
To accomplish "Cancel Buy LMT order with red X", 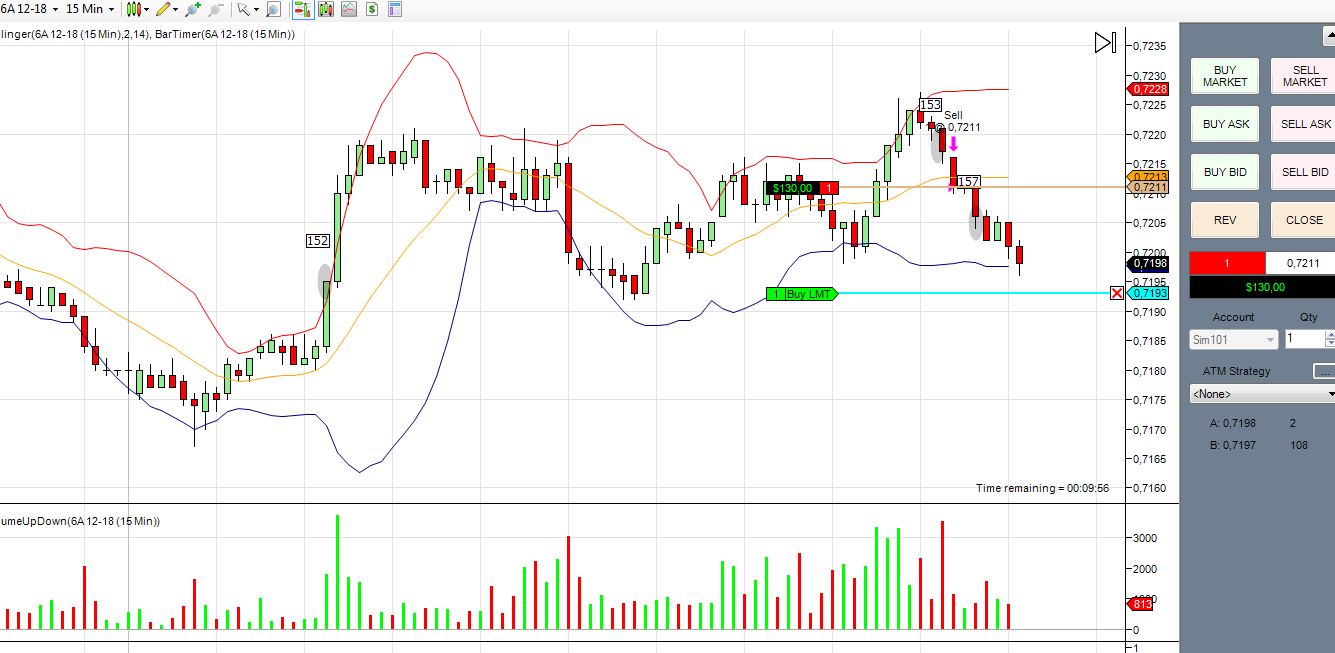I will point(1116,293).
